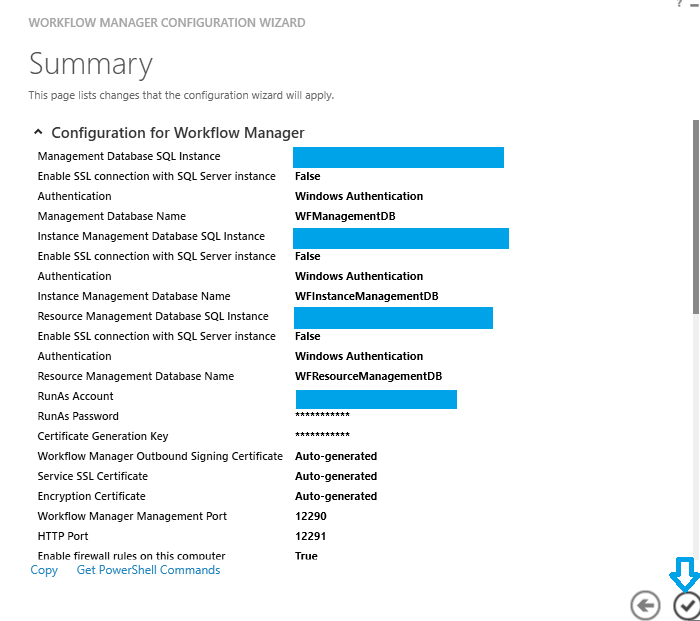
Task: Click the Summary page heading
Action: coord(91,64)
